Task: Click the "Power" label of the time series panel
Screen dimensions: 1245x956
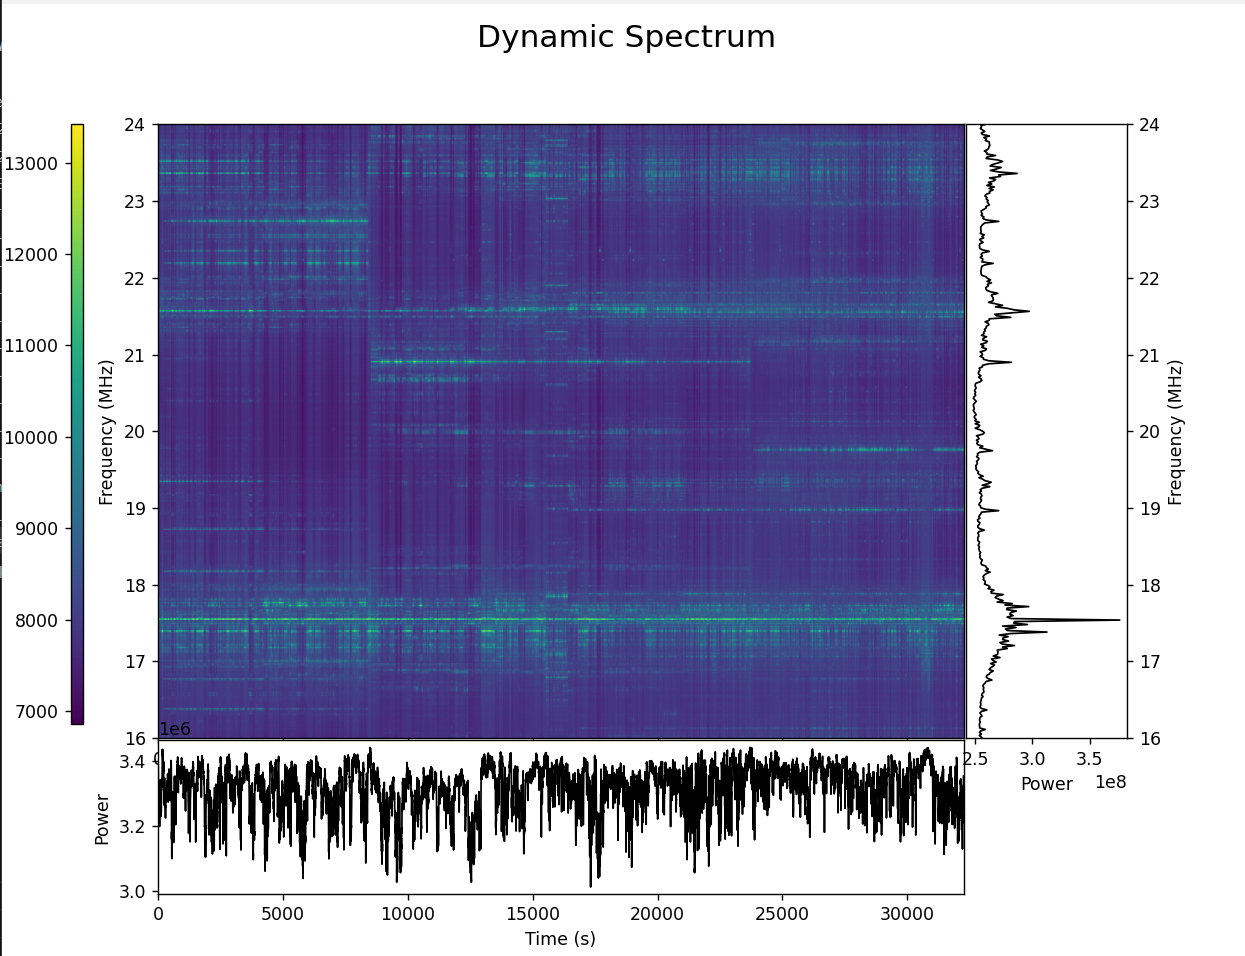Action: (x=102, y=819)
